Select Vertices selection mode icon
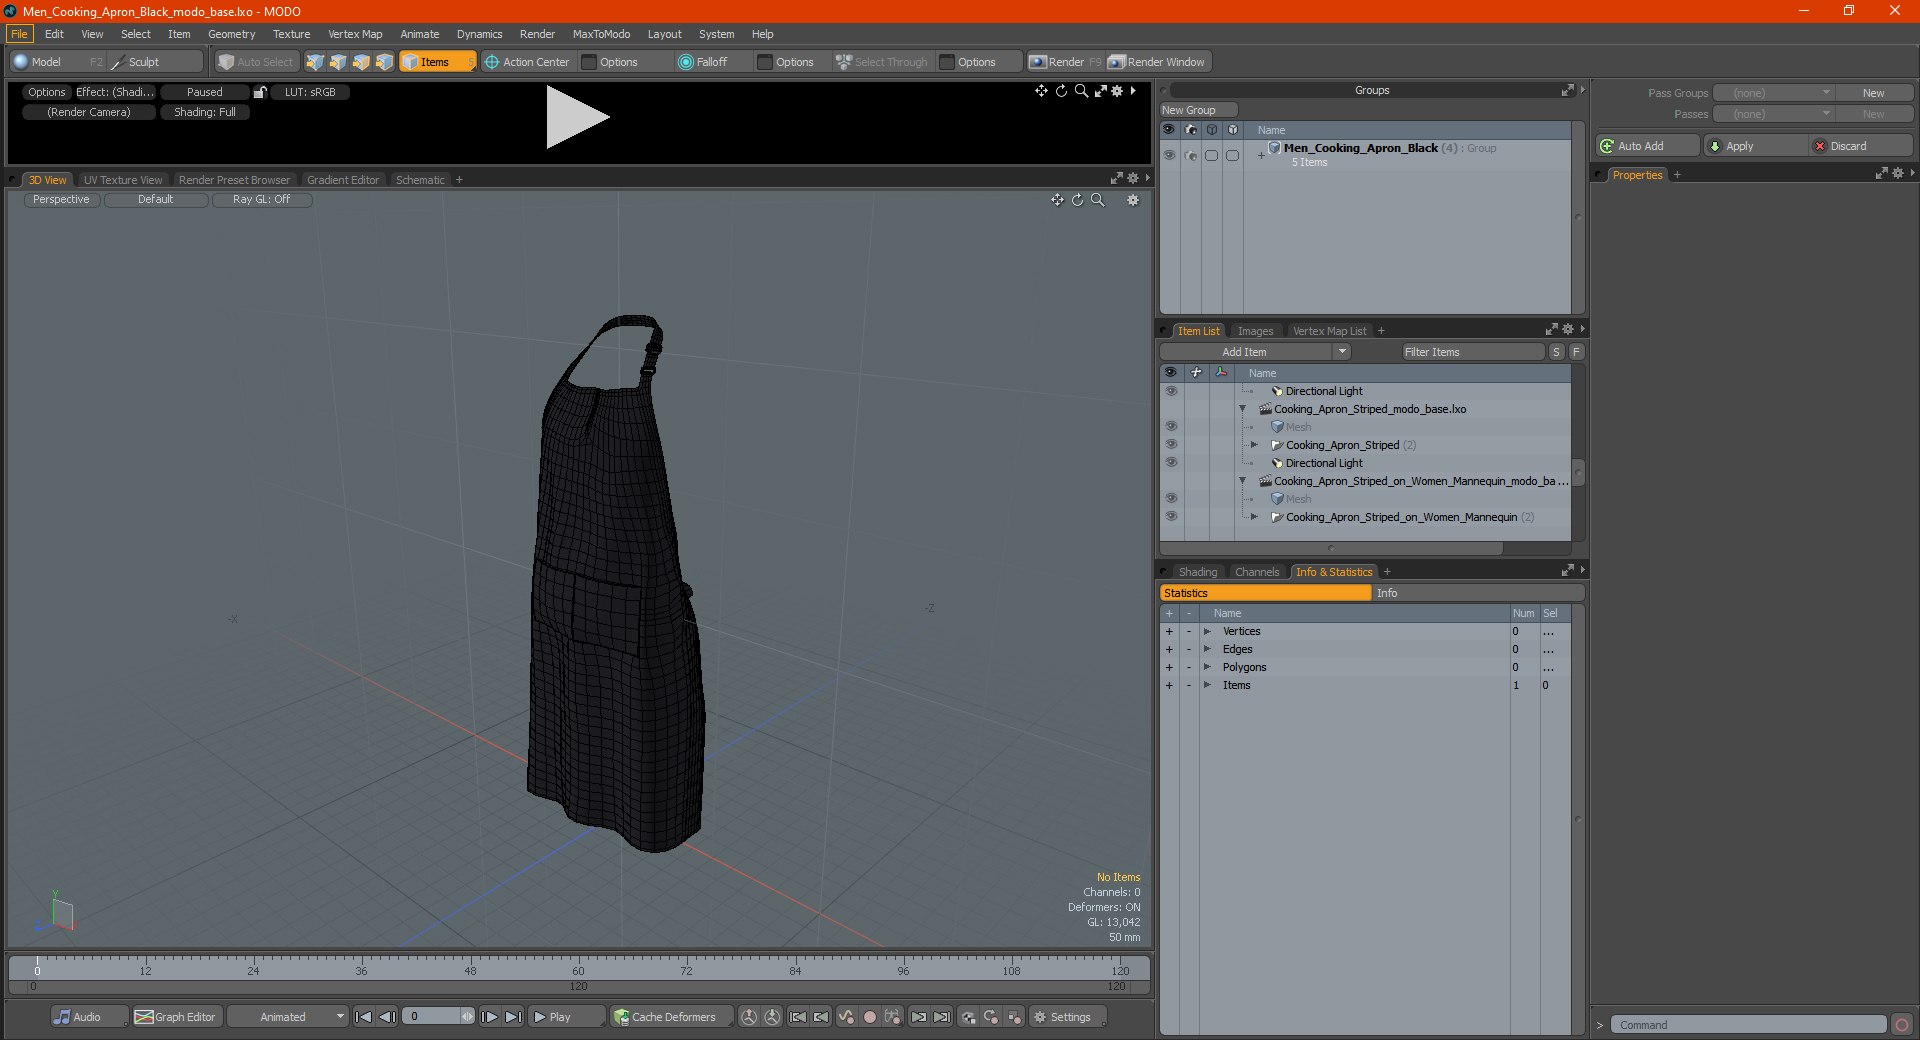 point(315,62)
